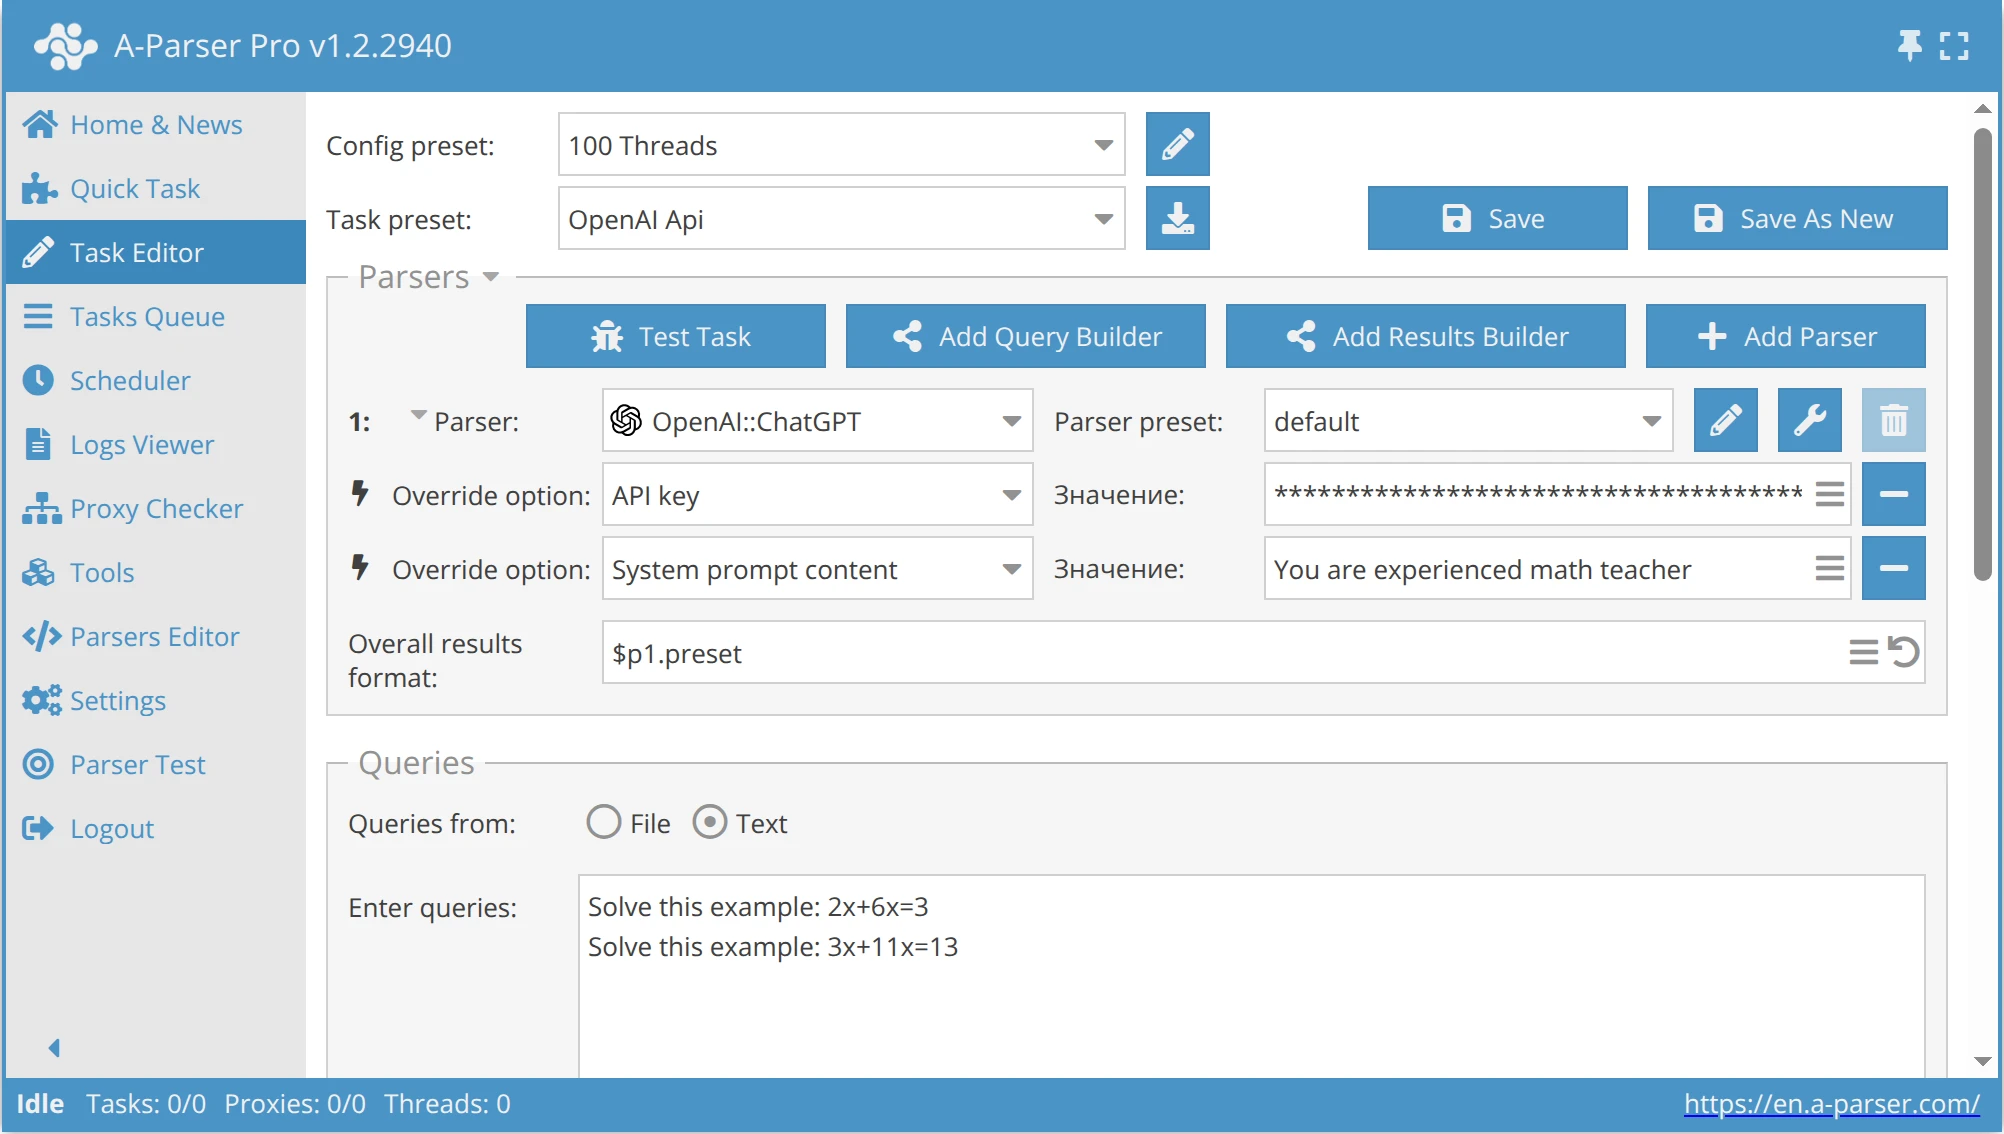Open the Config preset dropdown
This screenshot has height=1134, width=2004.
point(1103,144)
